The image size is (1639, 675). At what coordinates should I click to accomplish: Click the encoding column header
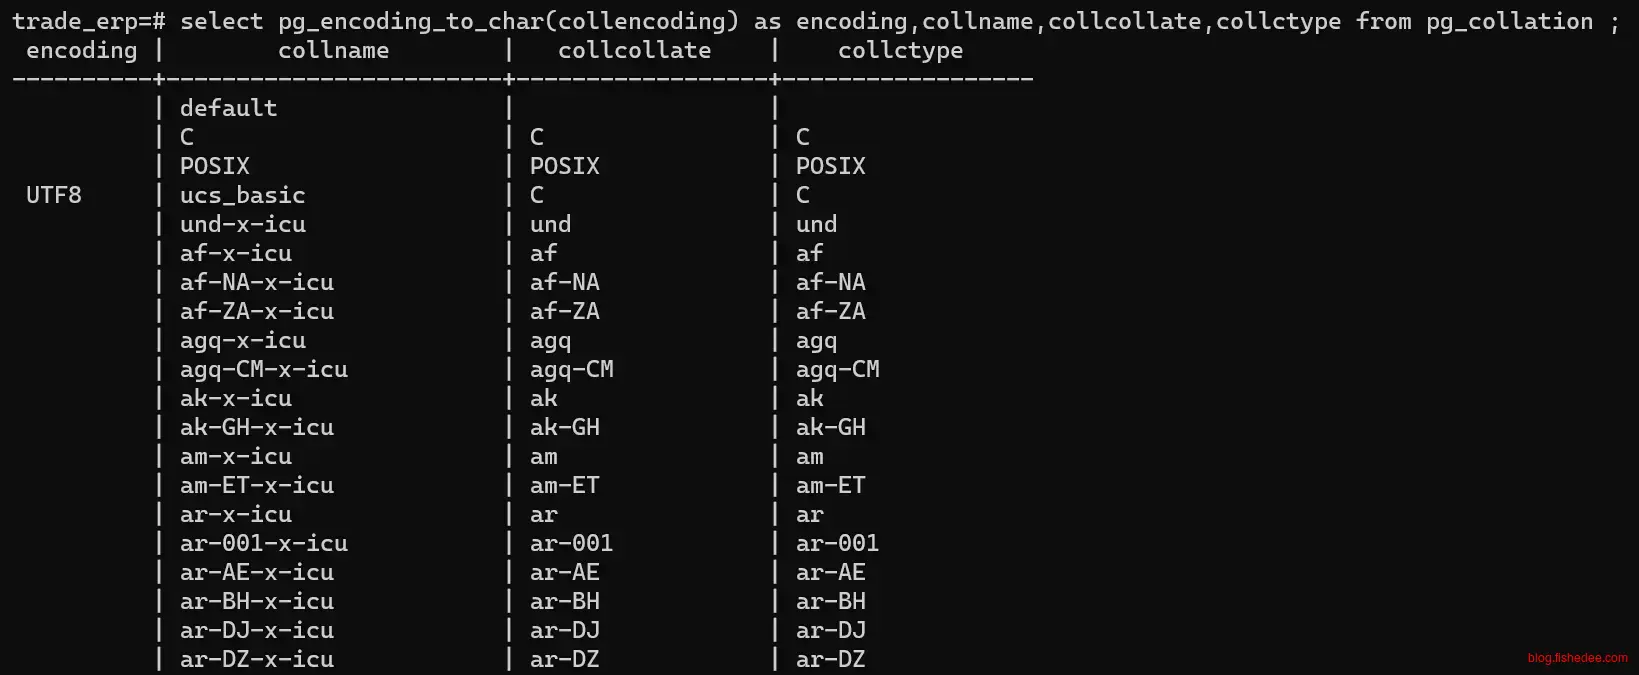(81, 50)
